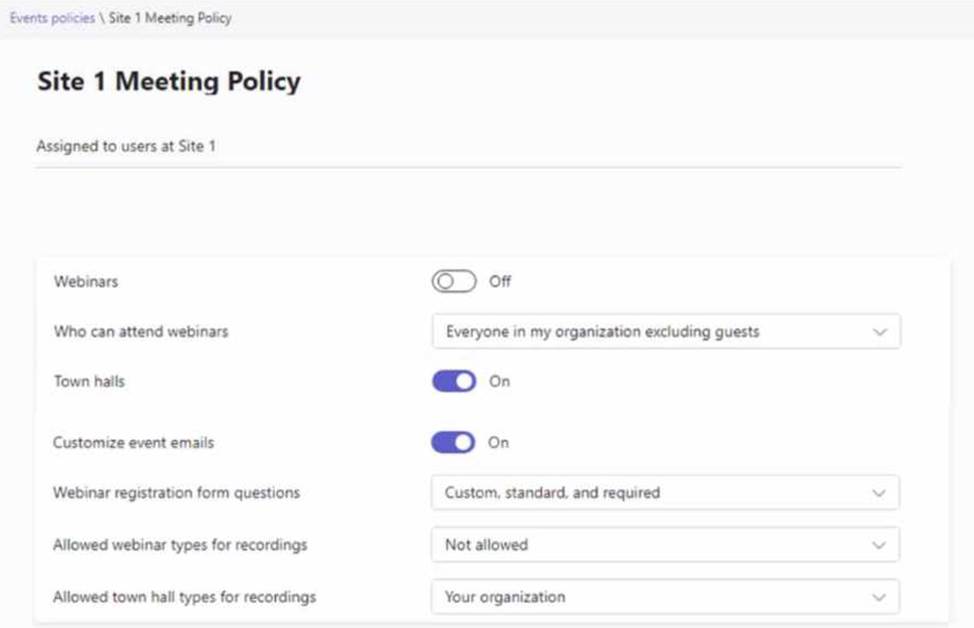974x628 pixels.
Task: Click the Who can attend webinars label
Action: coord(140,331)
